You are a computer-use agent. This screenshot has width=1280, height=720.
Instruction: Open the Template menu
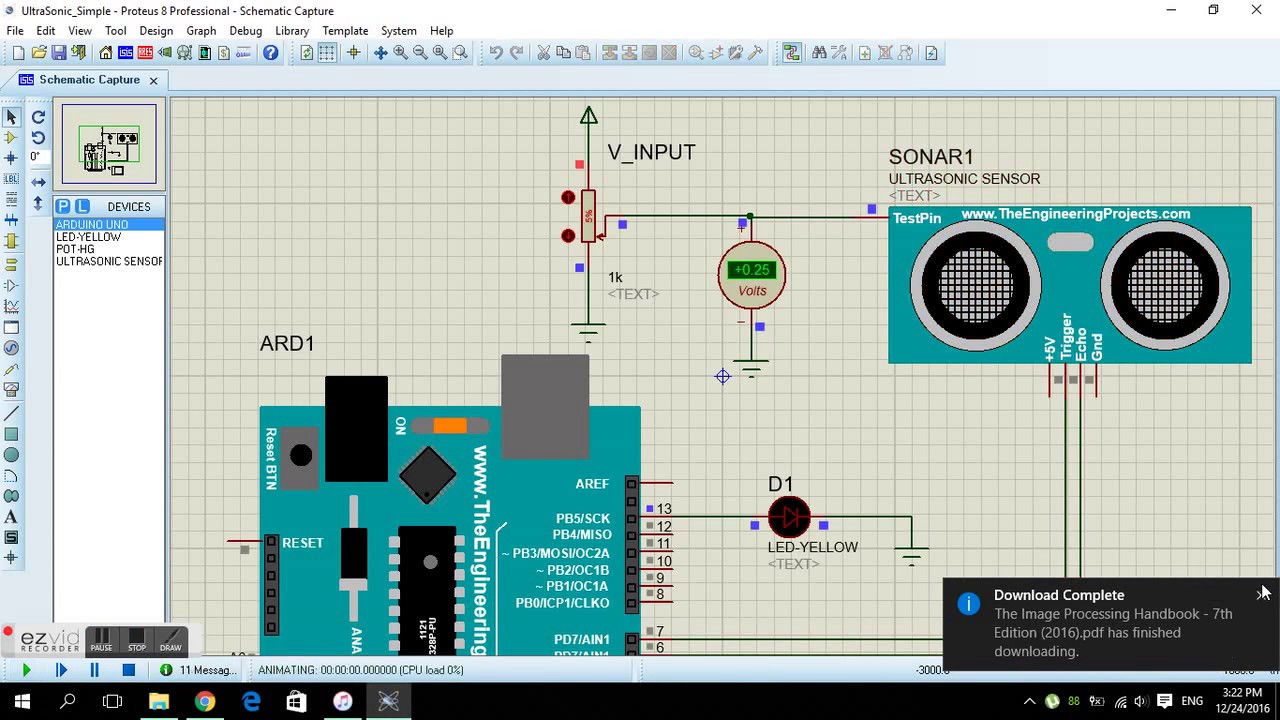point(345,31)
